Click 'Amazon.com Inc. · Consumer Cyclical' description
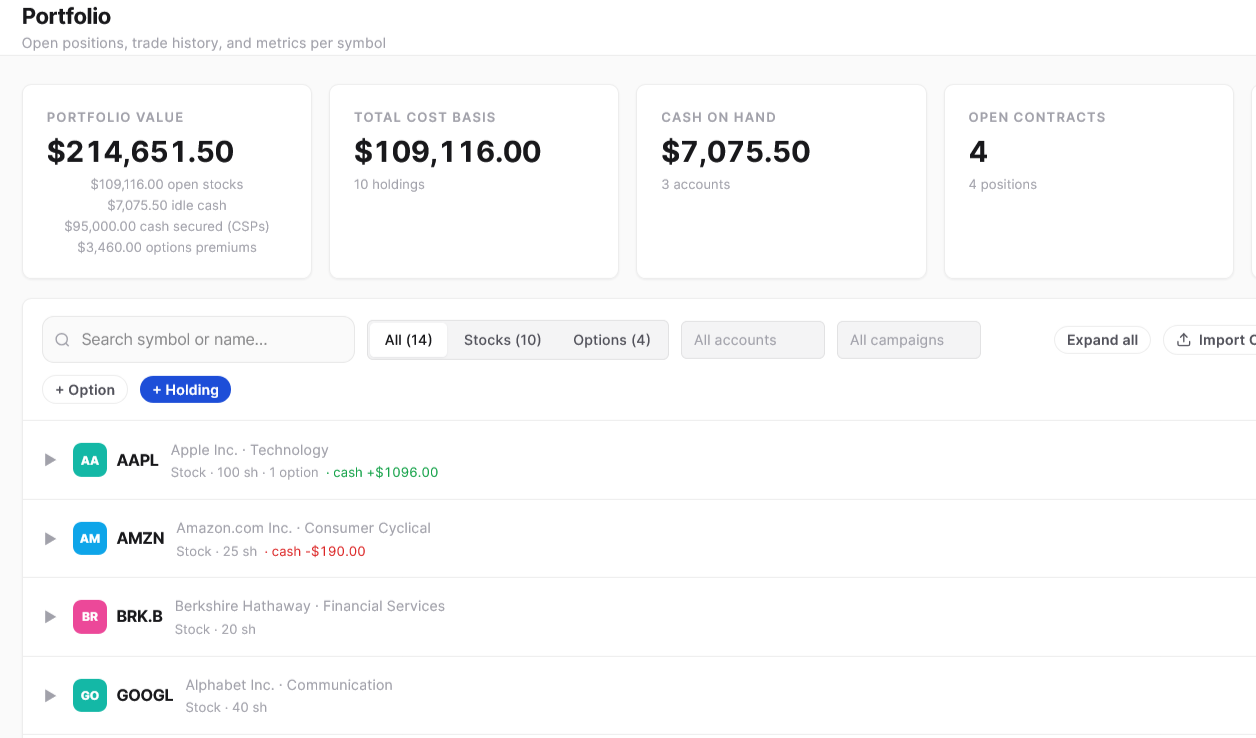The image size is (1256, 738). (x=304, y=528)
